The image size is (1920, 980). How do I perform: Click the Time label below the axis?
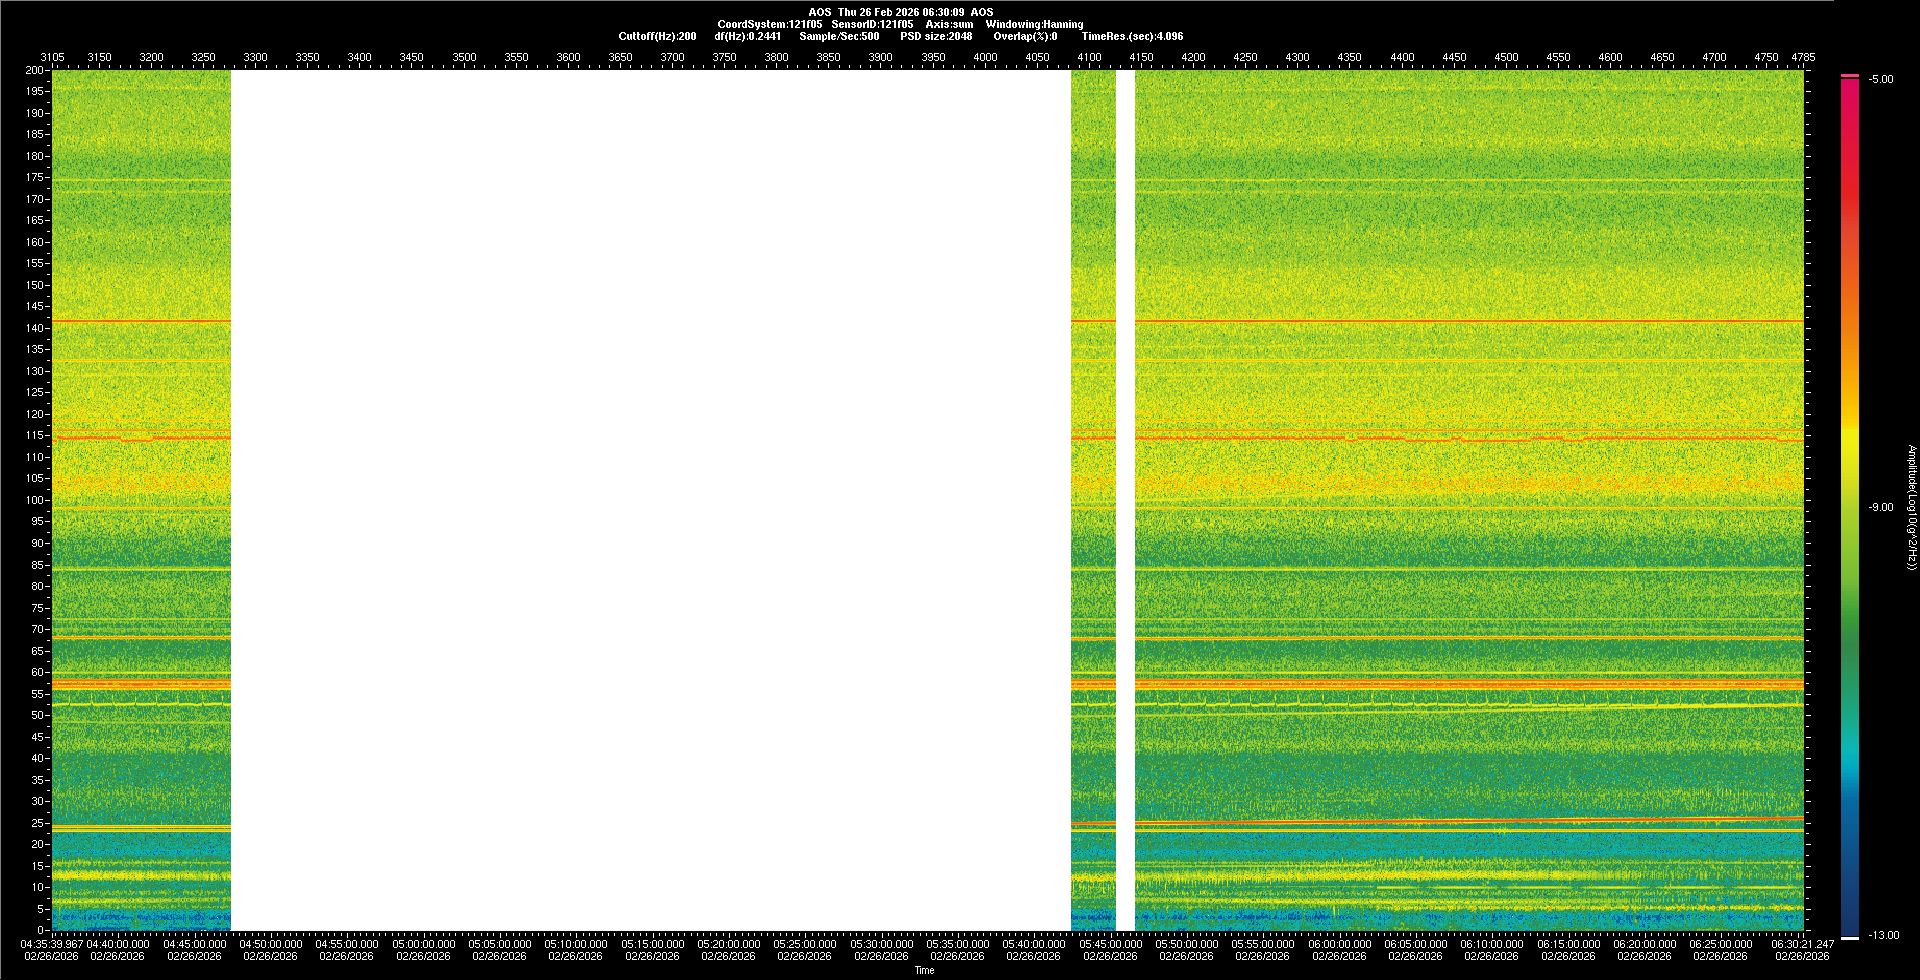coord(924,970)
